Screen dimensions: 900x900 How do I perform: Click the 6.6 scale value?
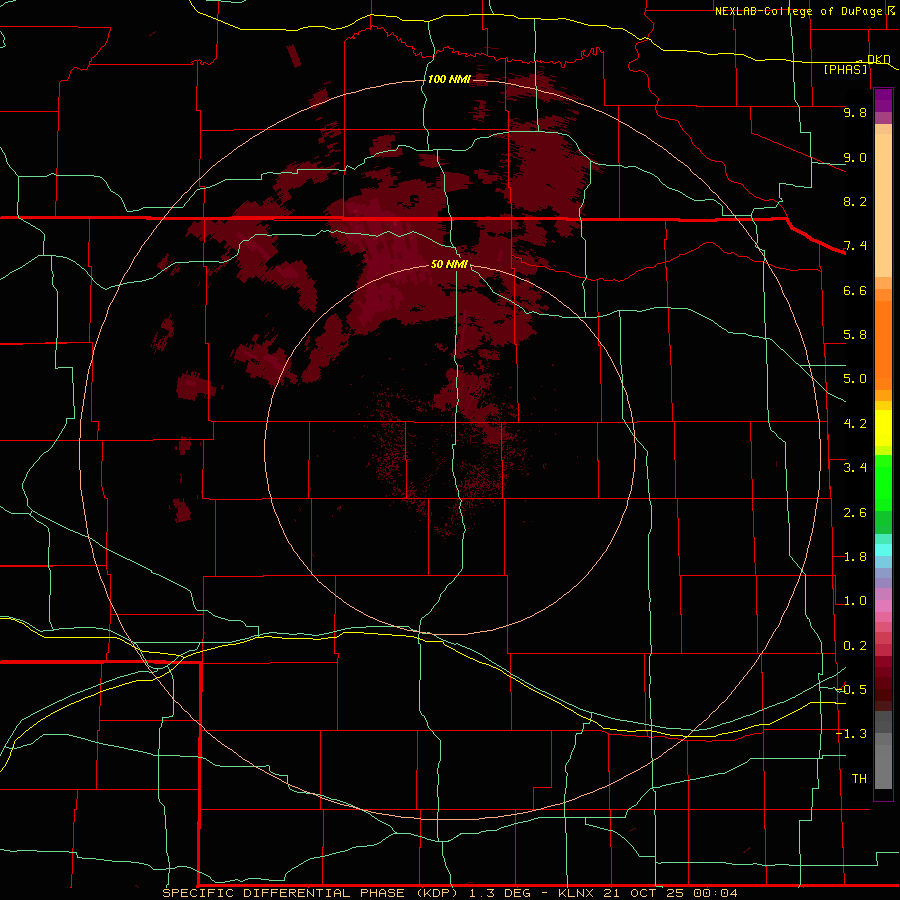[x=855, y=290]
